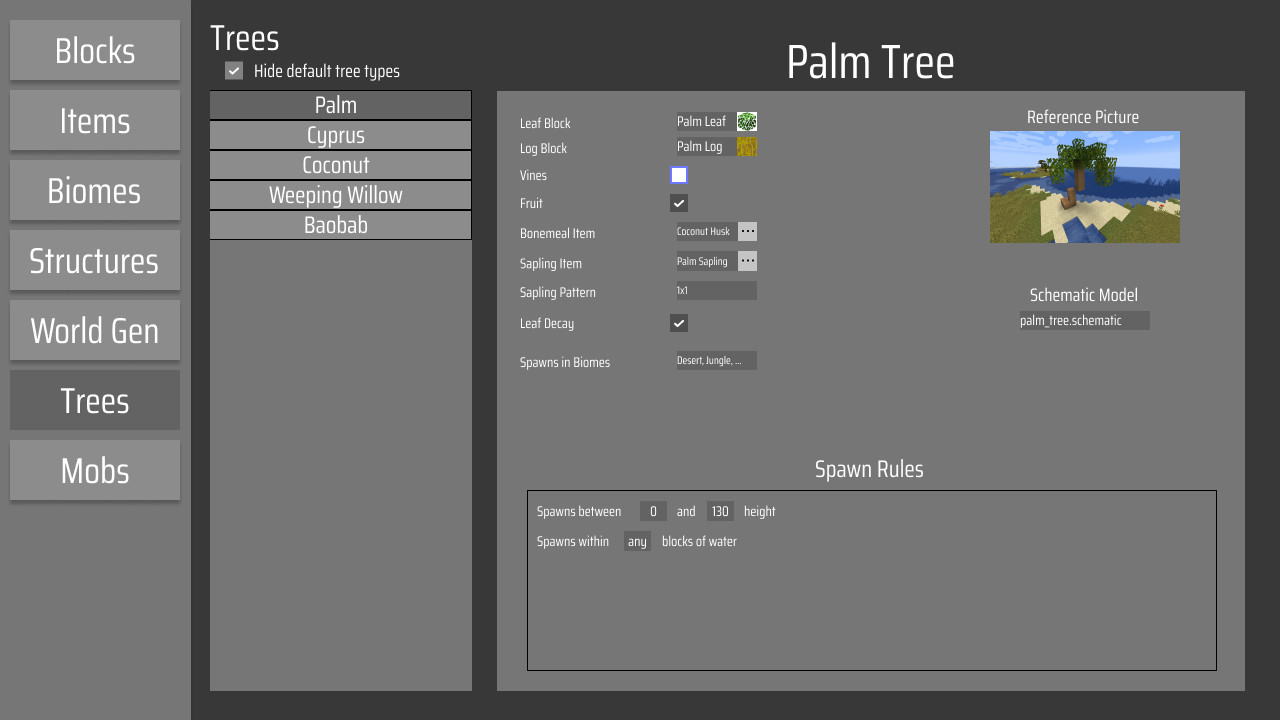This screenshot has width=1280, height=720.
Task: Uncheck Leaf Decay for the Palm Tree
Action: 678,322
